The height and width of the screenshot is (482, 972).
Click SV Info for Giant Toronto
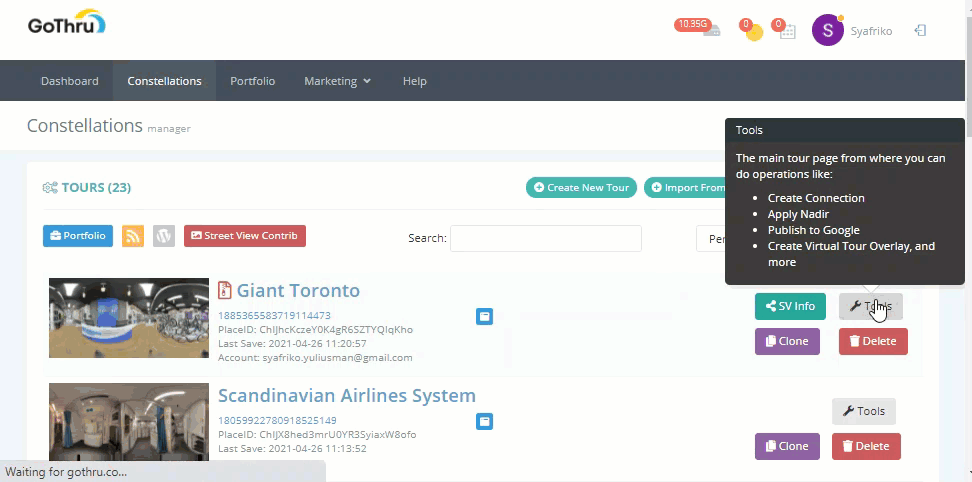[790, 306]
